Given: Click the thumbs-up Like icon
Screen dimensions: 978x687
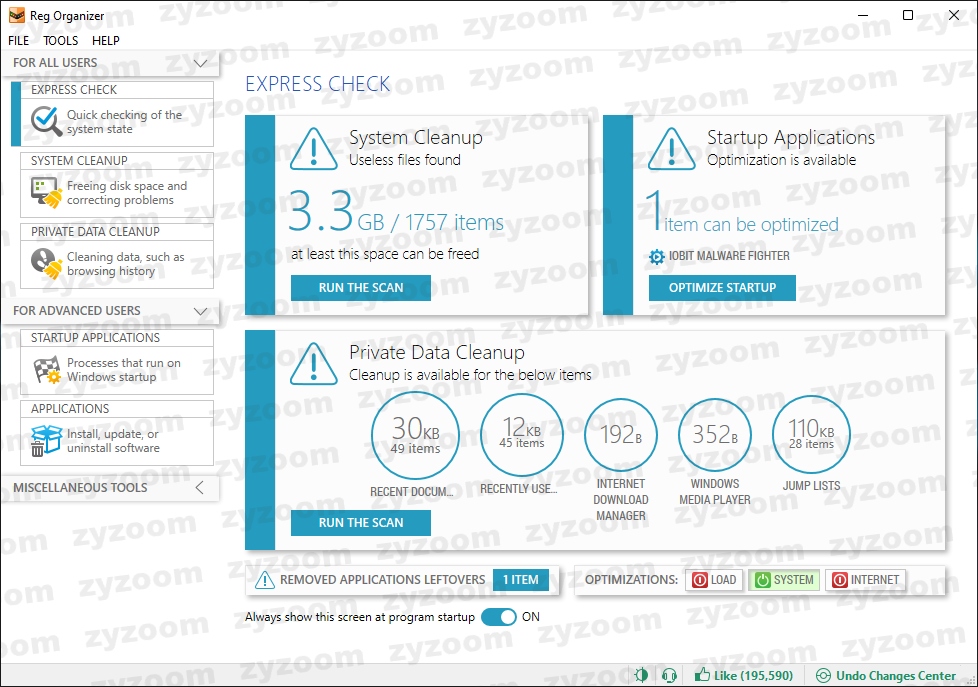Looking at the screenshot, I should 702,675.
